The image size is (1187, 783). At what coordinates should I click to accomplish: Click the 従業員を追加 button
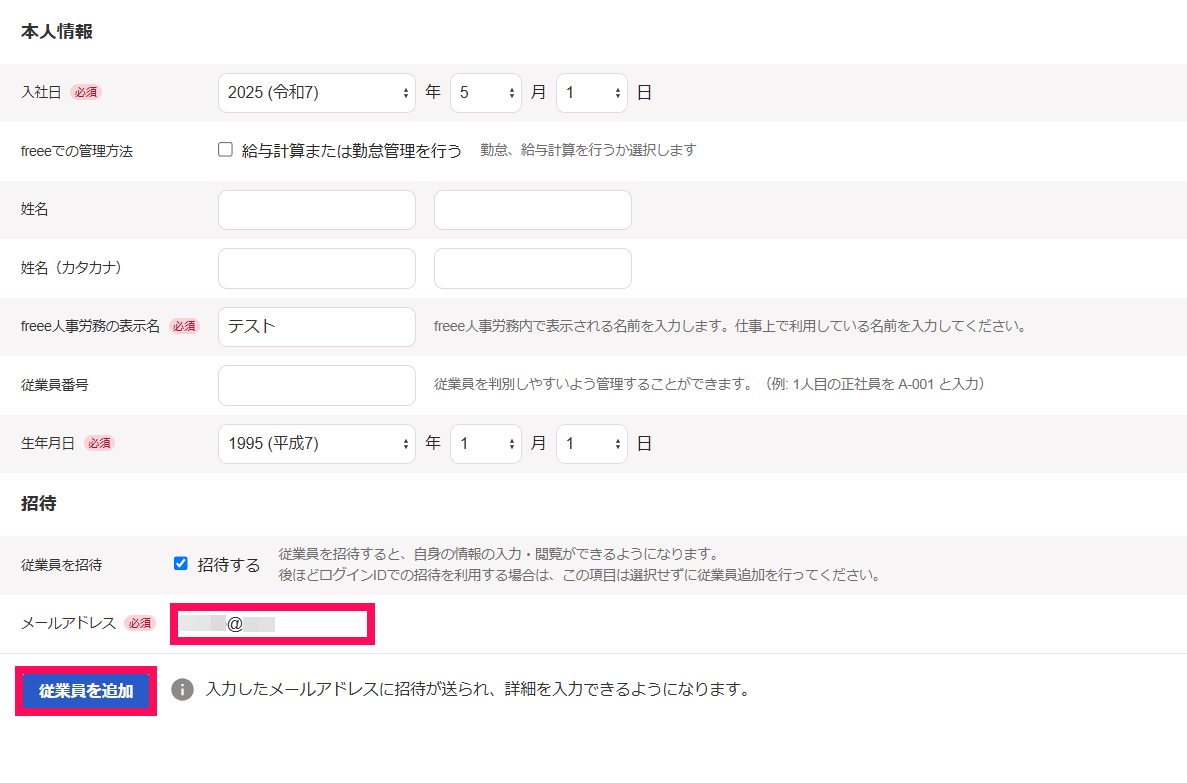(86, 691)
